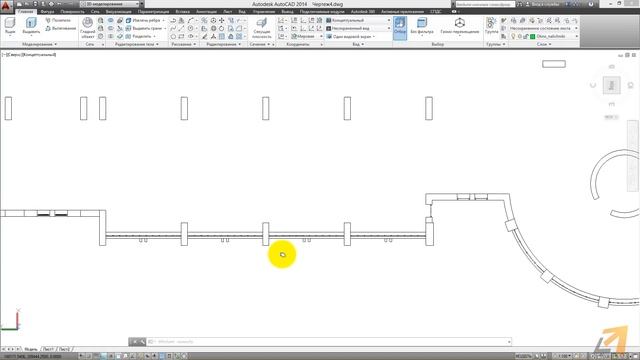Select the Line tool in Drawing panel
The width and height of the screenshot is (640, 360).
[181, 28]
